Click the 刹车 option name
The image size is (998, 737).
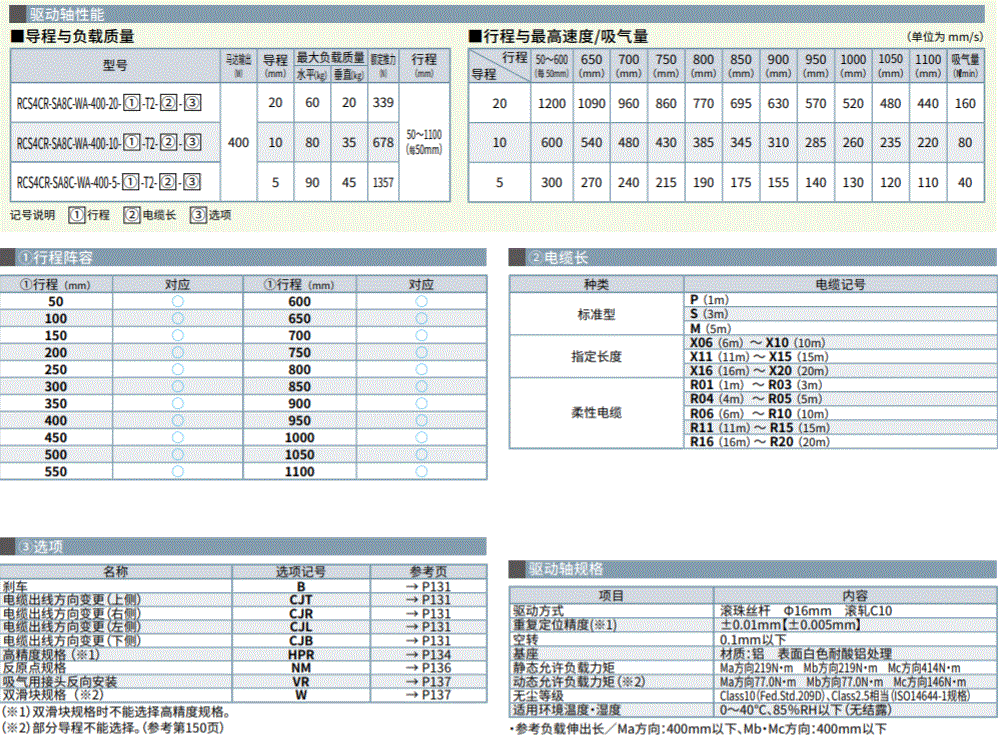point(15,587)
